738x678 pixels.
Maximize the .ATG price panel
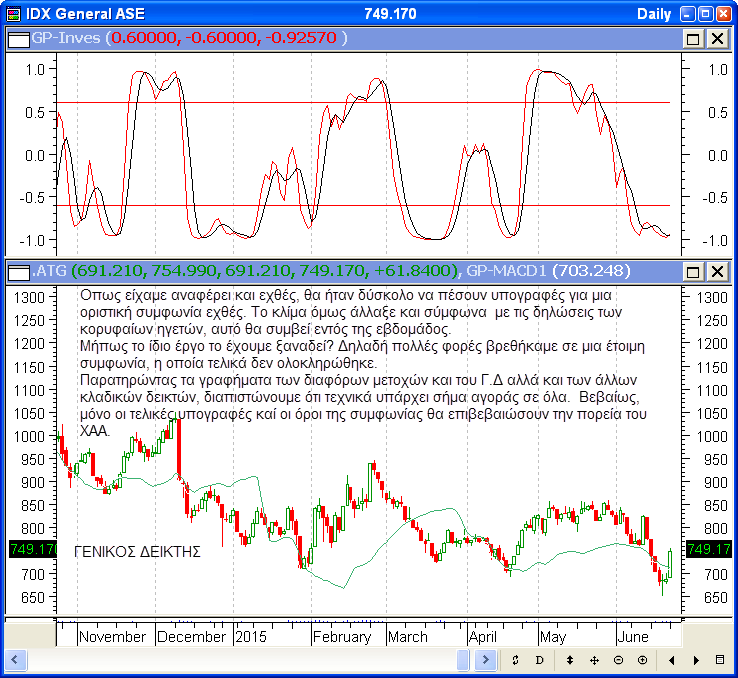pyautogui.click(x=693, y=271)
